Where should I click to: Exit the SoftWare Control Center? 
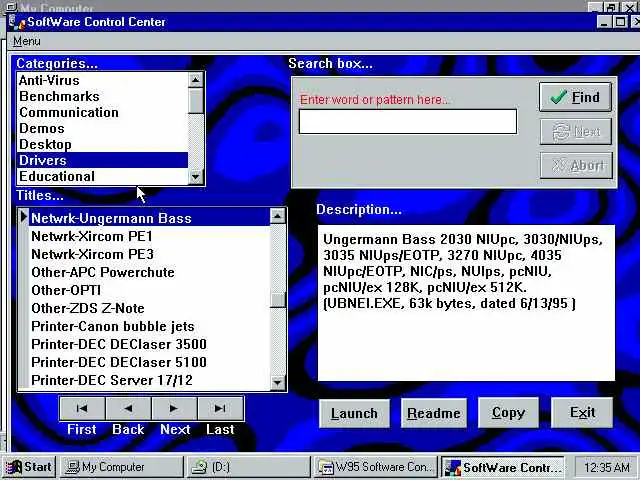coord(582,413)
